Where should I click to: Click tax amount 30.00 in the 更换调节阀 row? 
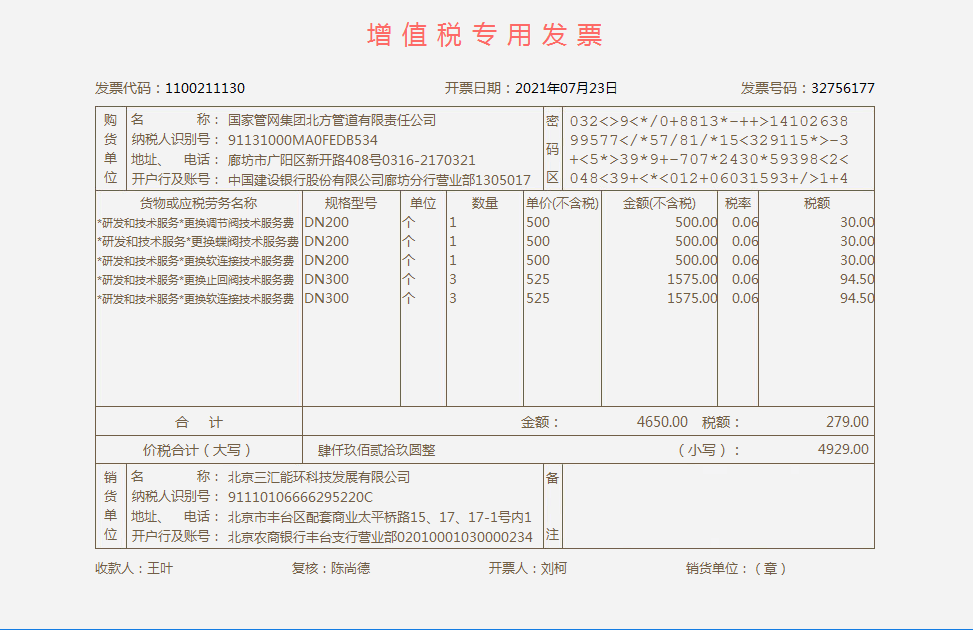pyautogui.click(x=858, y=222)
